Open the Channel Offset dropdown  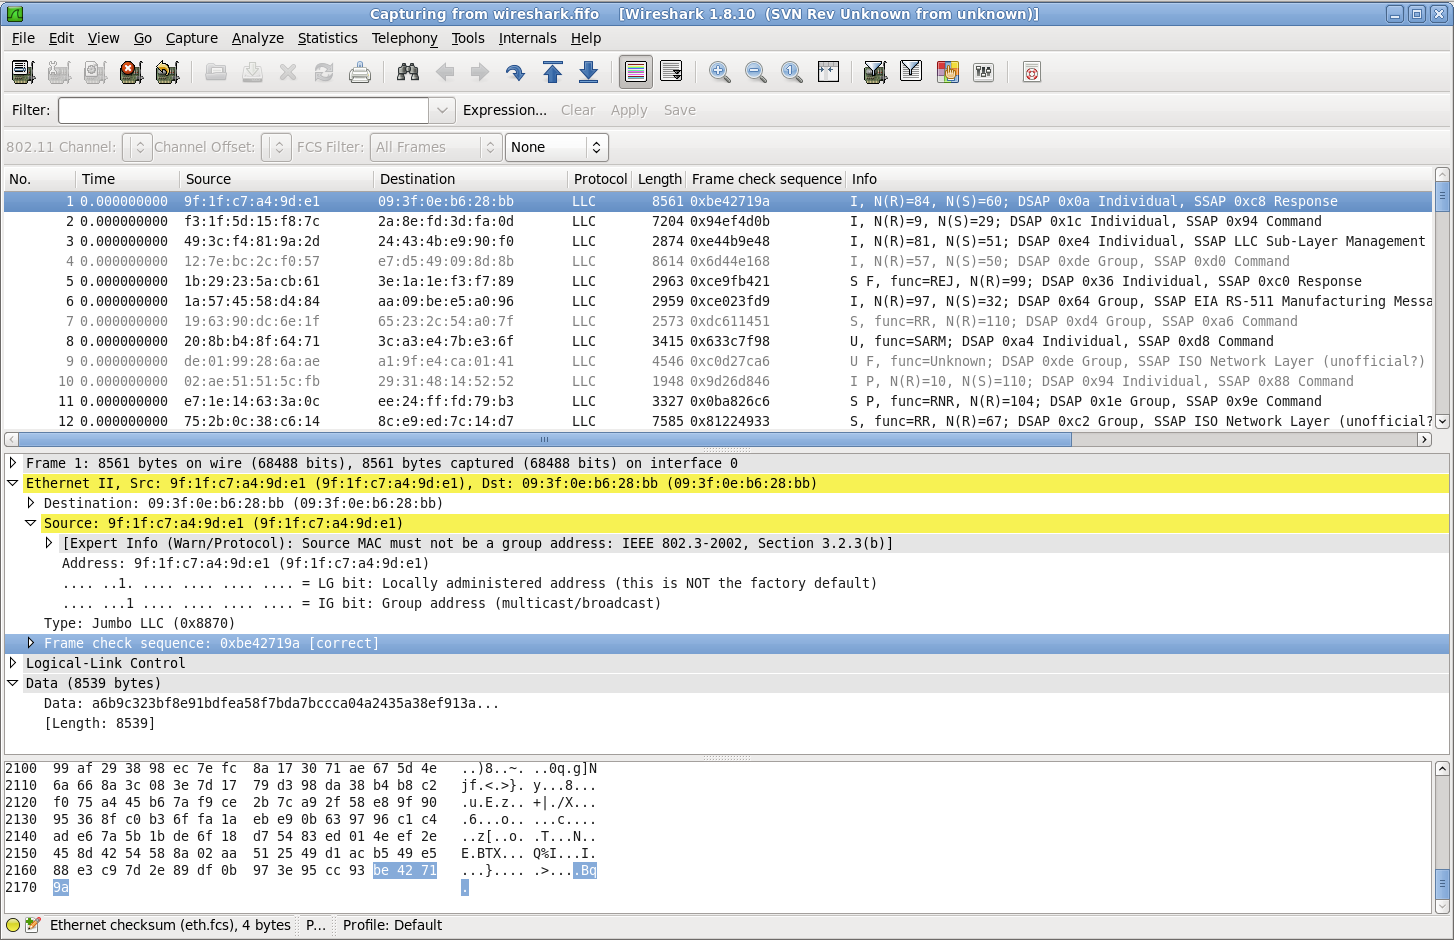(x=277, y=147)
